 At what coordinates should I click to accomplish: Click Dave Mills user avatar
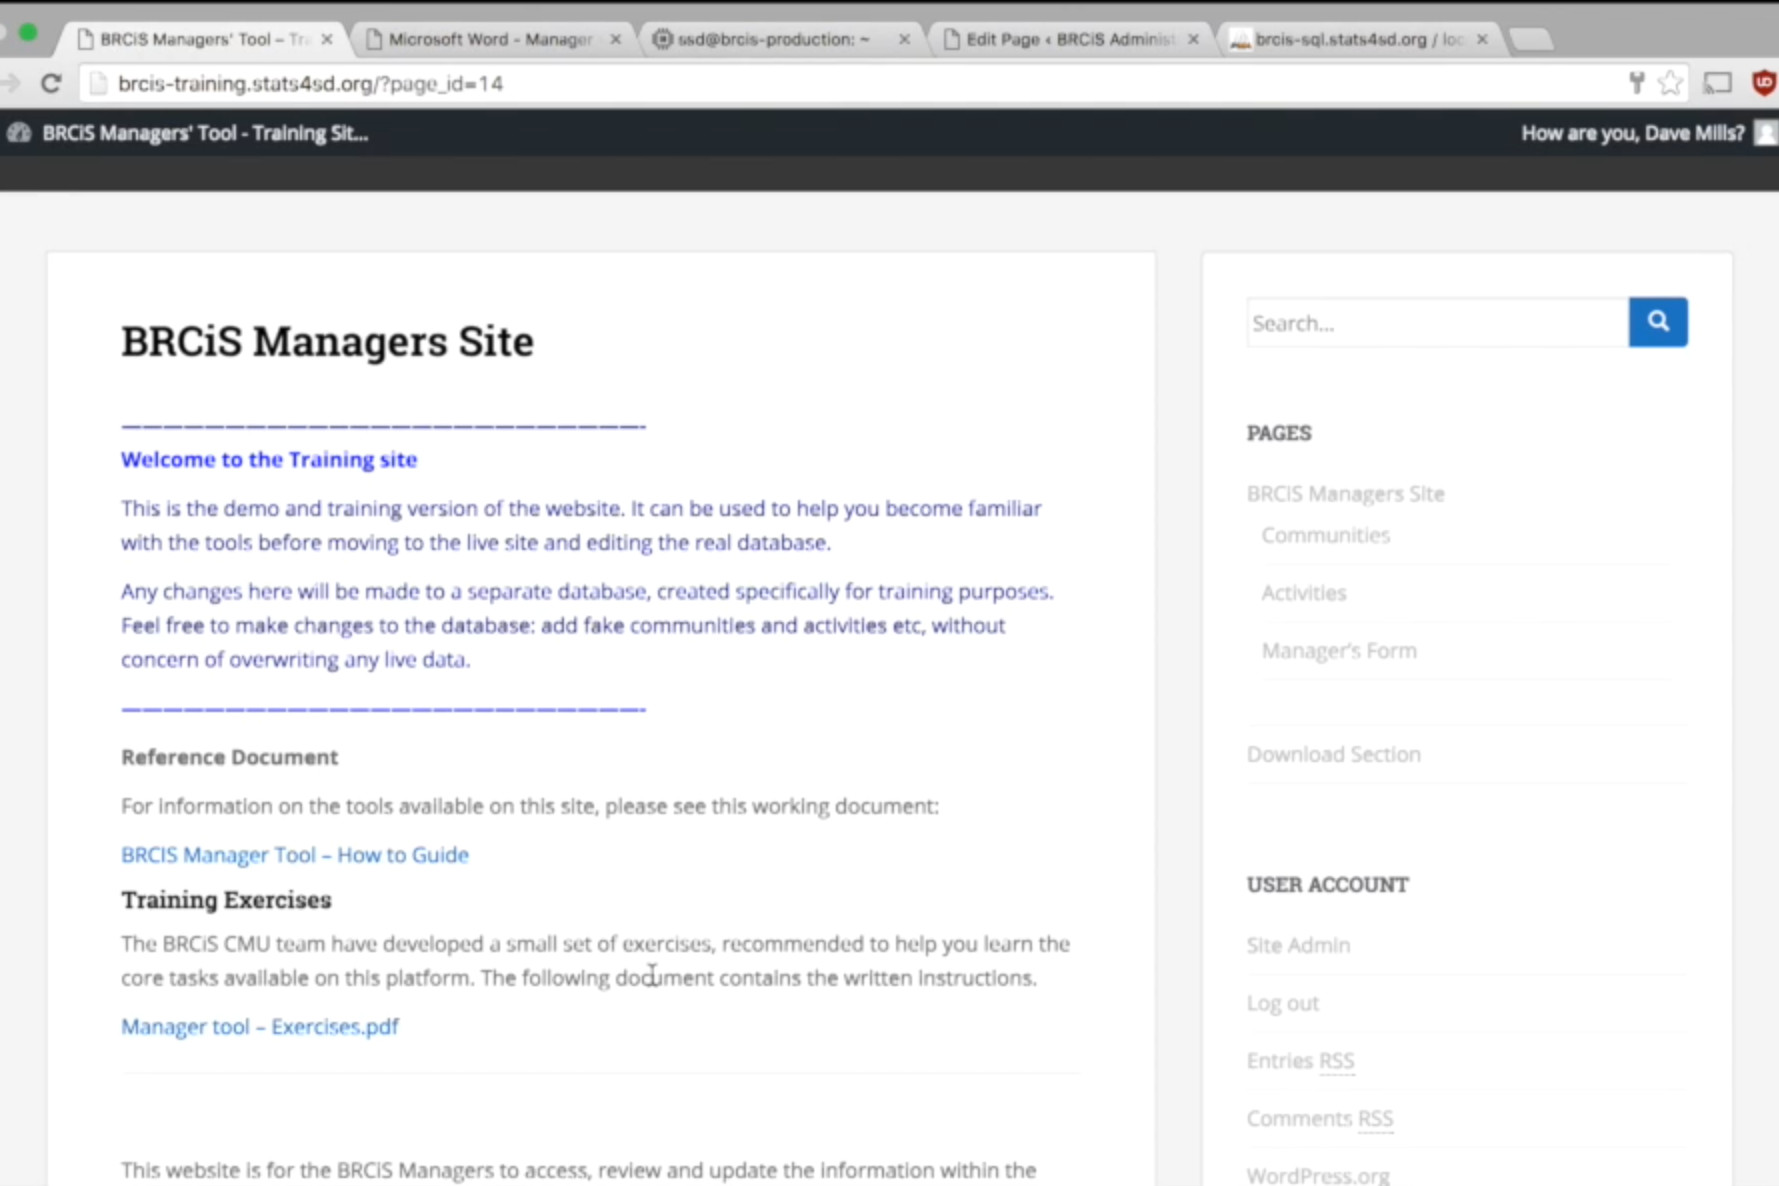click(1766, 133)
